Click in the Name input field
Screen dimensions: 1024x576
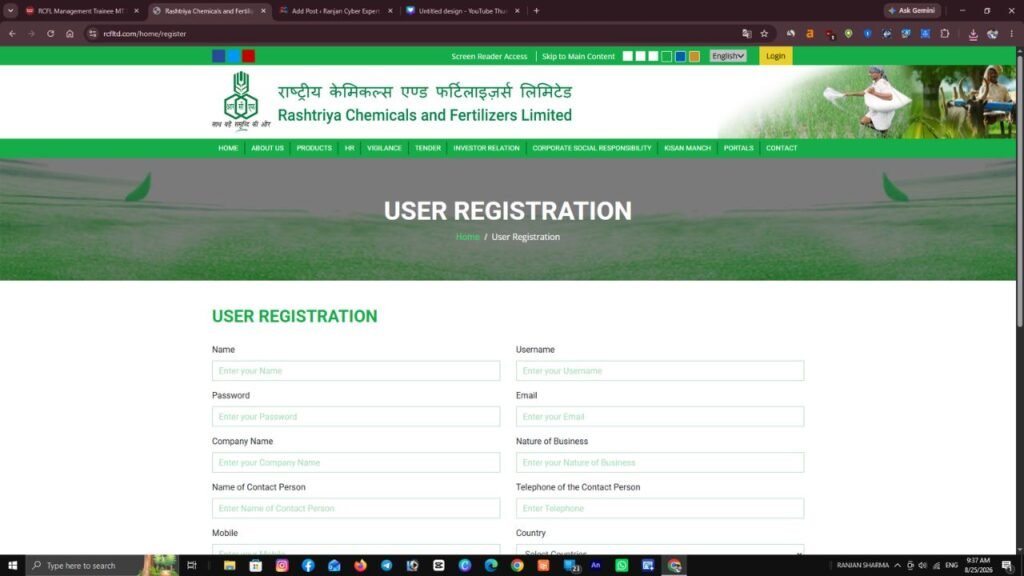tap(356, 371)
